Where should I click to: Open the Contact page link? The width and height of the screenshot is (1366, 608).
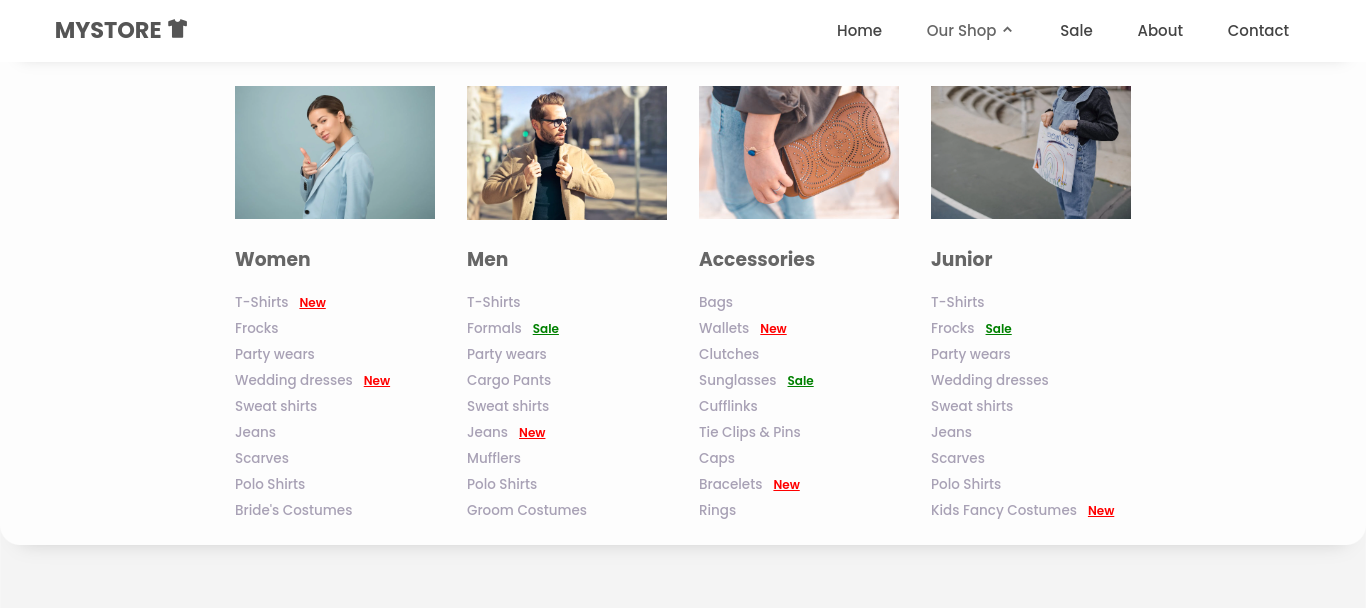click(x=1258, y=31)
